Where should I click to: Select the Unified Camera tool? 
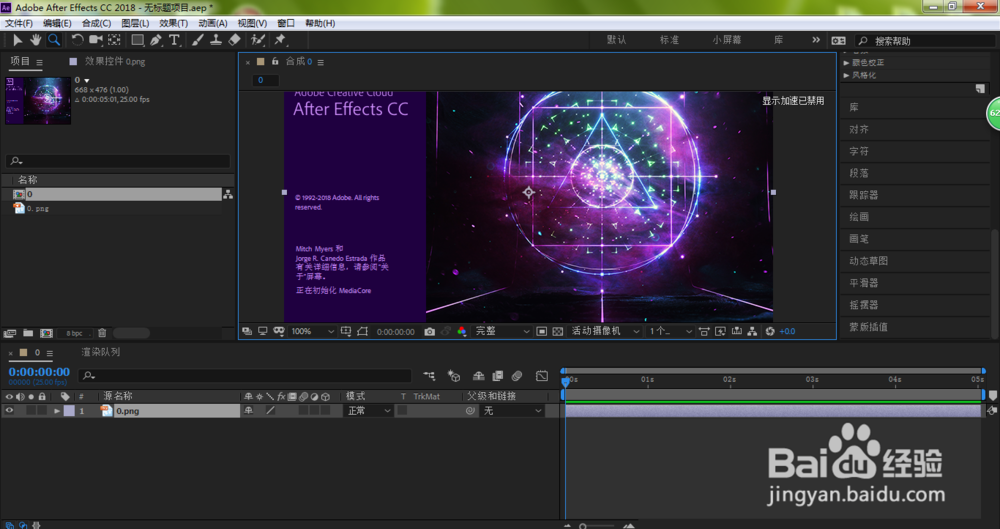click(x=96, y=40)
